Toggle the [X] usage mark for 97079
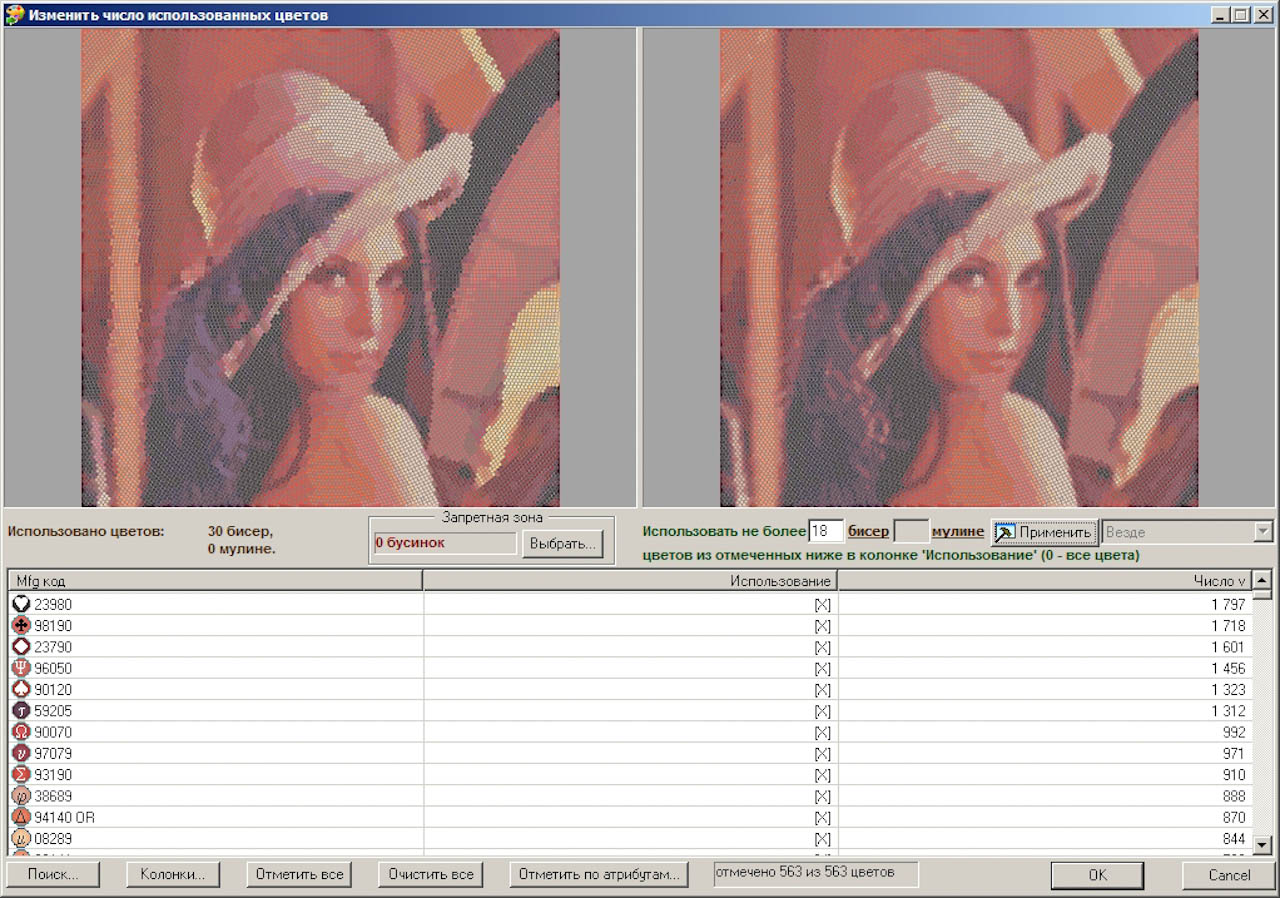Viewport: 1280px width, 898px height. [x=822, y=754]
